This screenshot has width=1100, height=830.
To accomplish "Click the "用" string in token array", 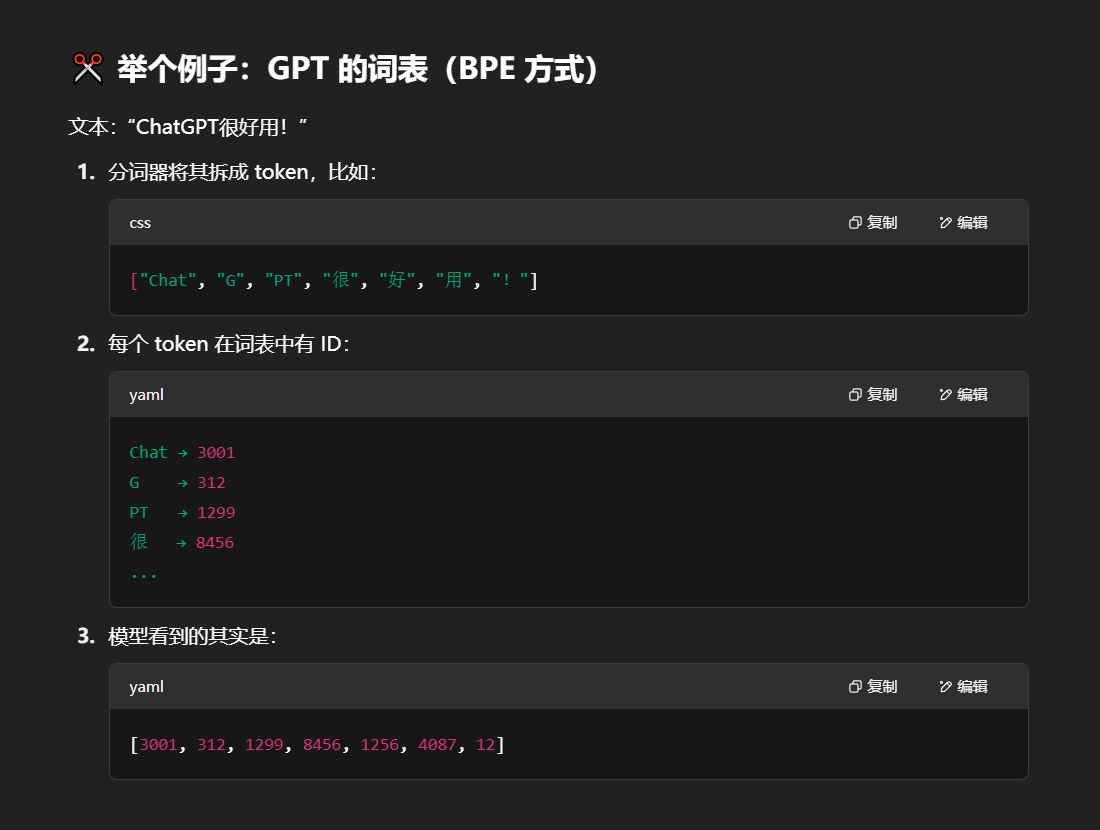I will click(454, 281).
